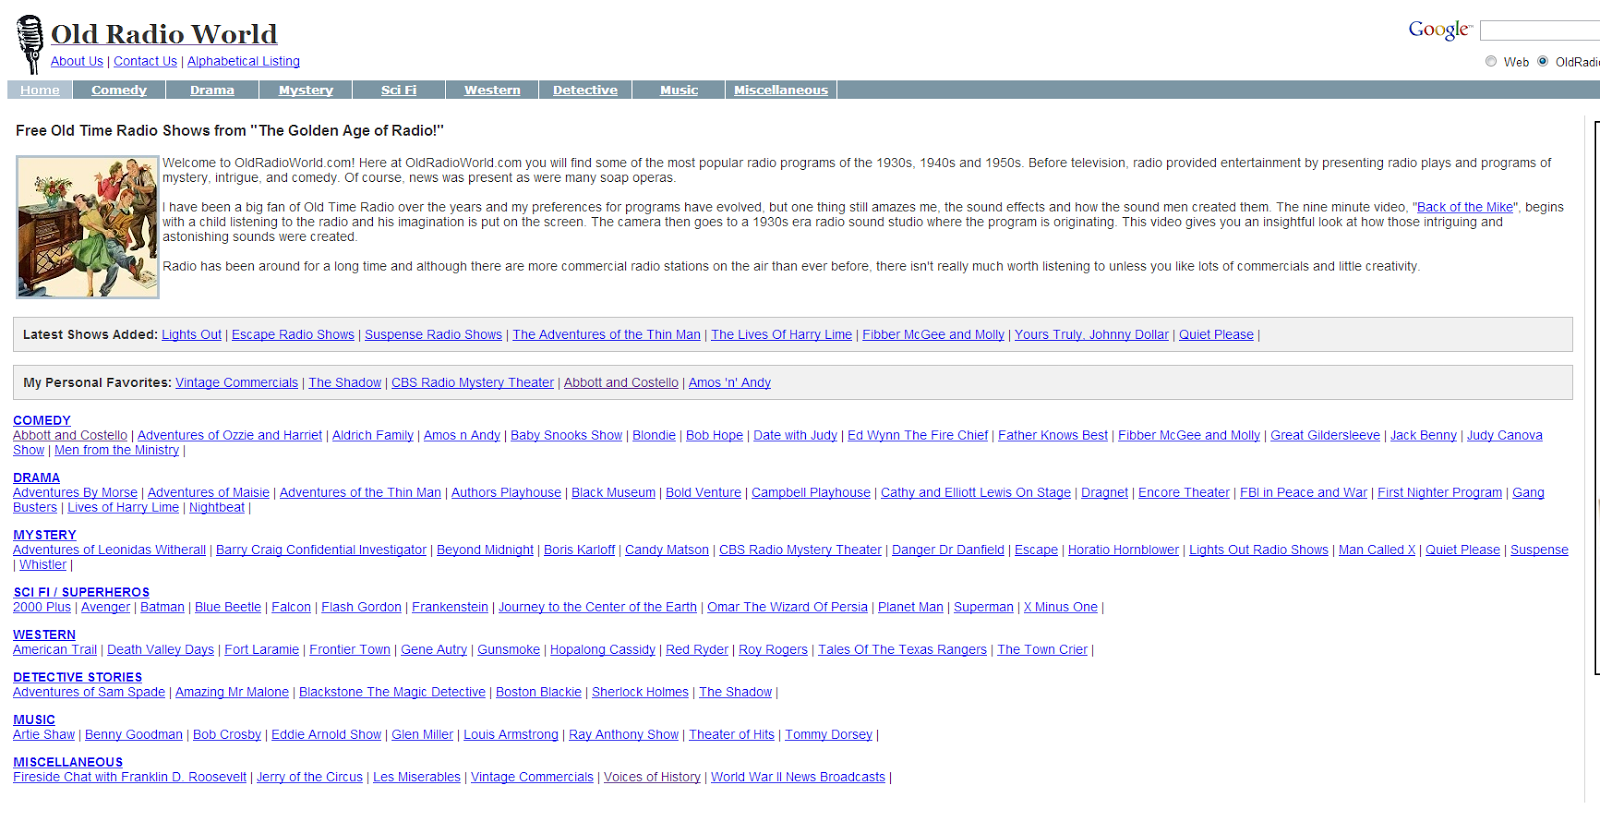This screenshot has width=1600, height=834.
Task: Open The Shadow in Personal Favorites
Action: tap(345, 383)
